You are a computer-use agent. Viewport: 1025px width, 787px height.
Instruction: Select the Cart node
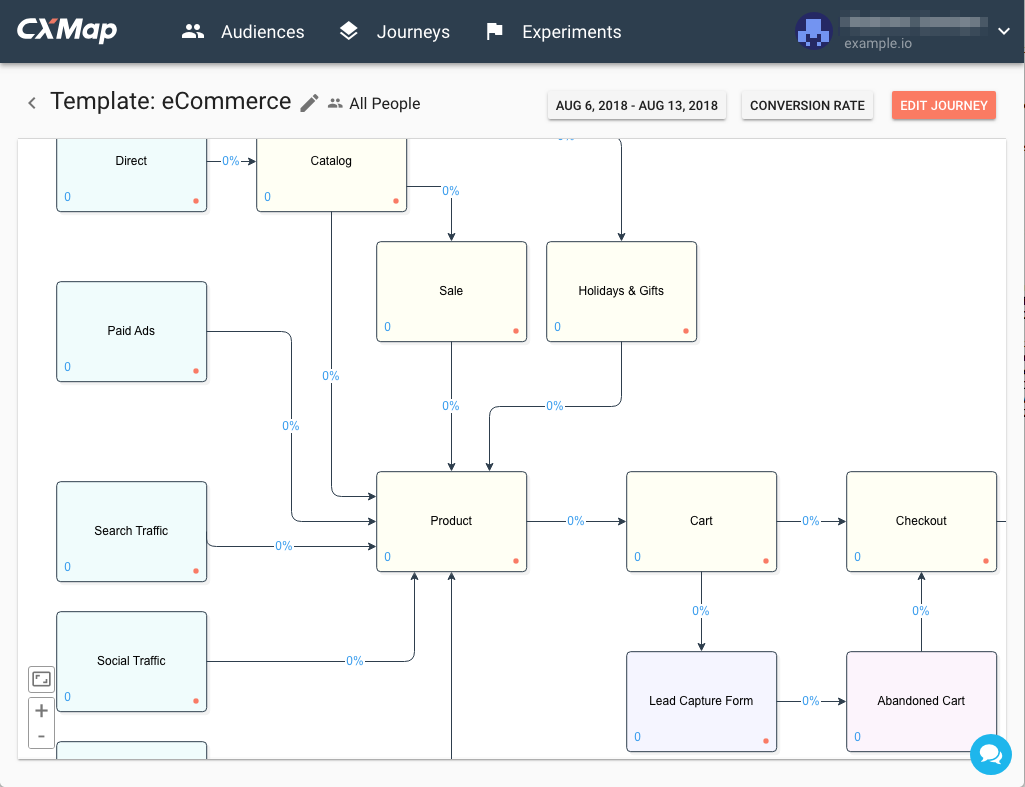pyautogui.click(x=701, y=522)
